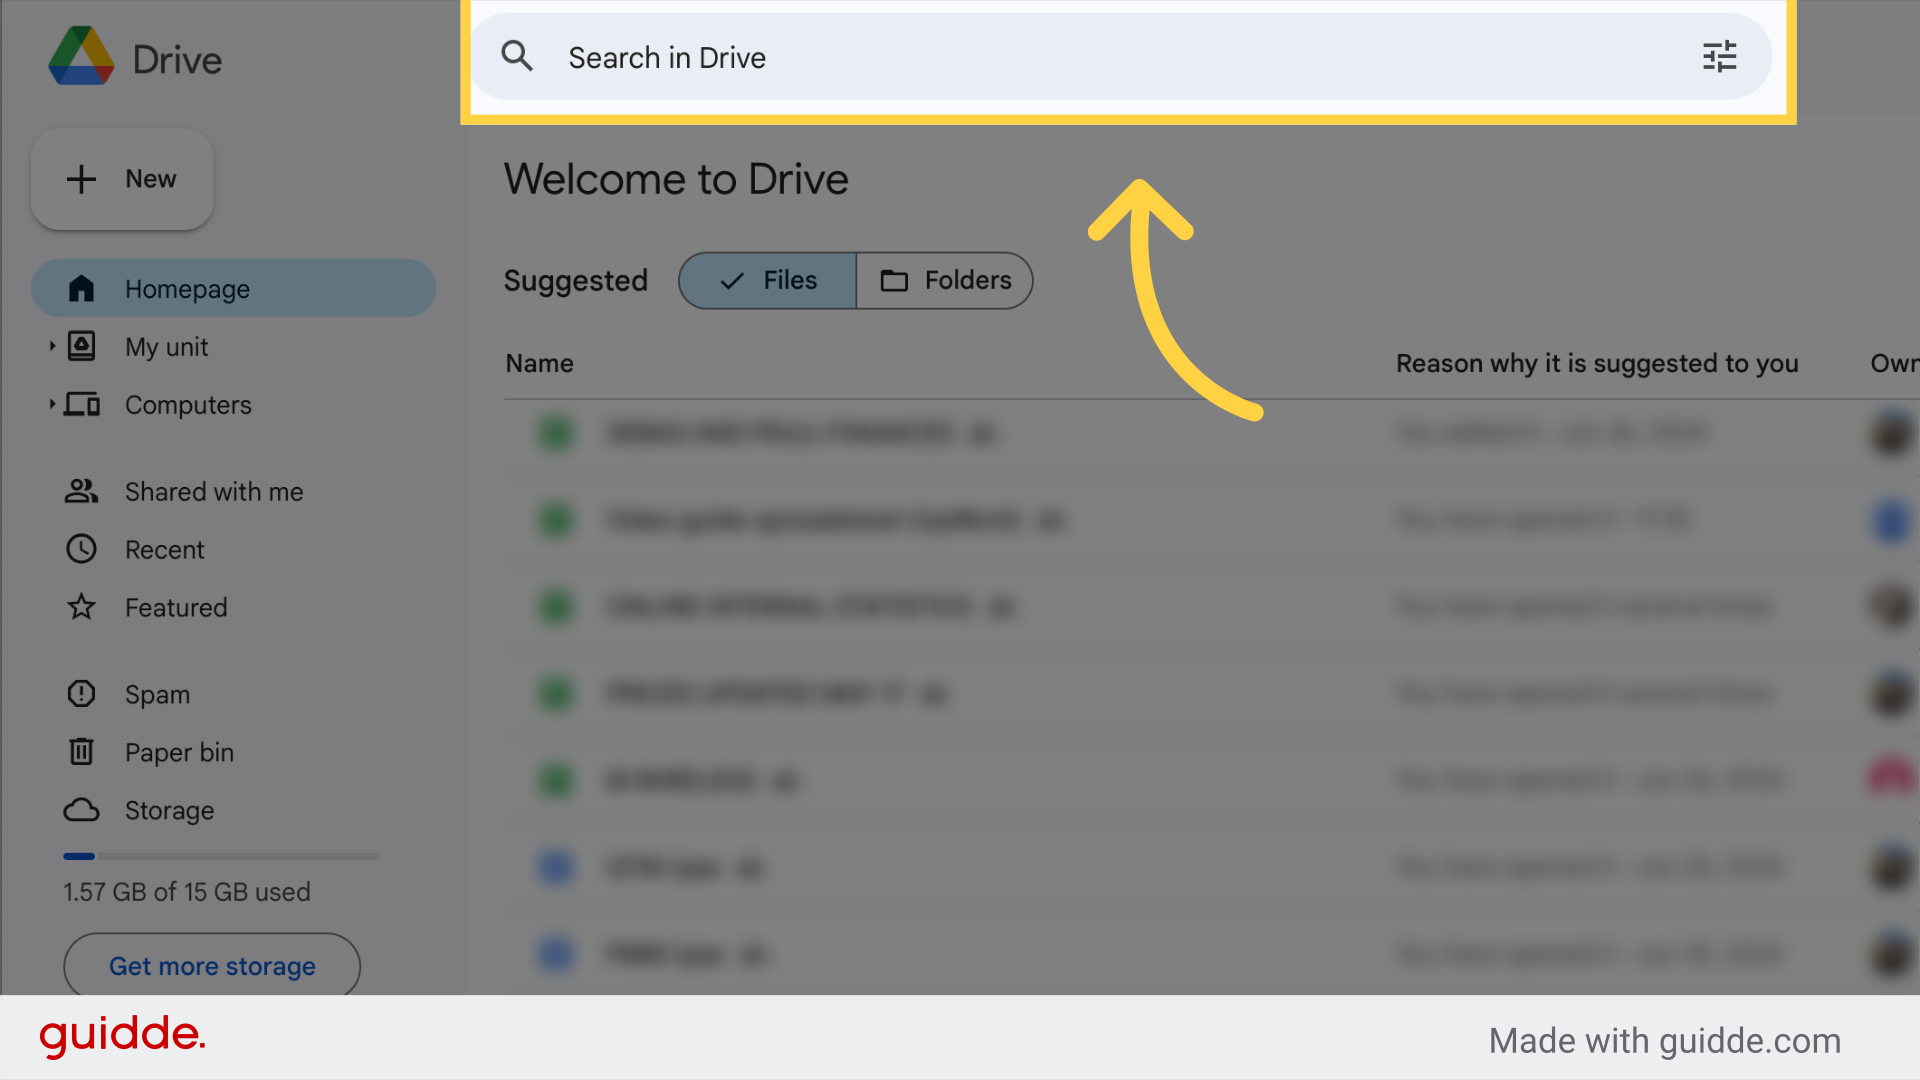Enable the Folders suggestion filter
The image size is (1920, 1080).
tap(944, 280)
